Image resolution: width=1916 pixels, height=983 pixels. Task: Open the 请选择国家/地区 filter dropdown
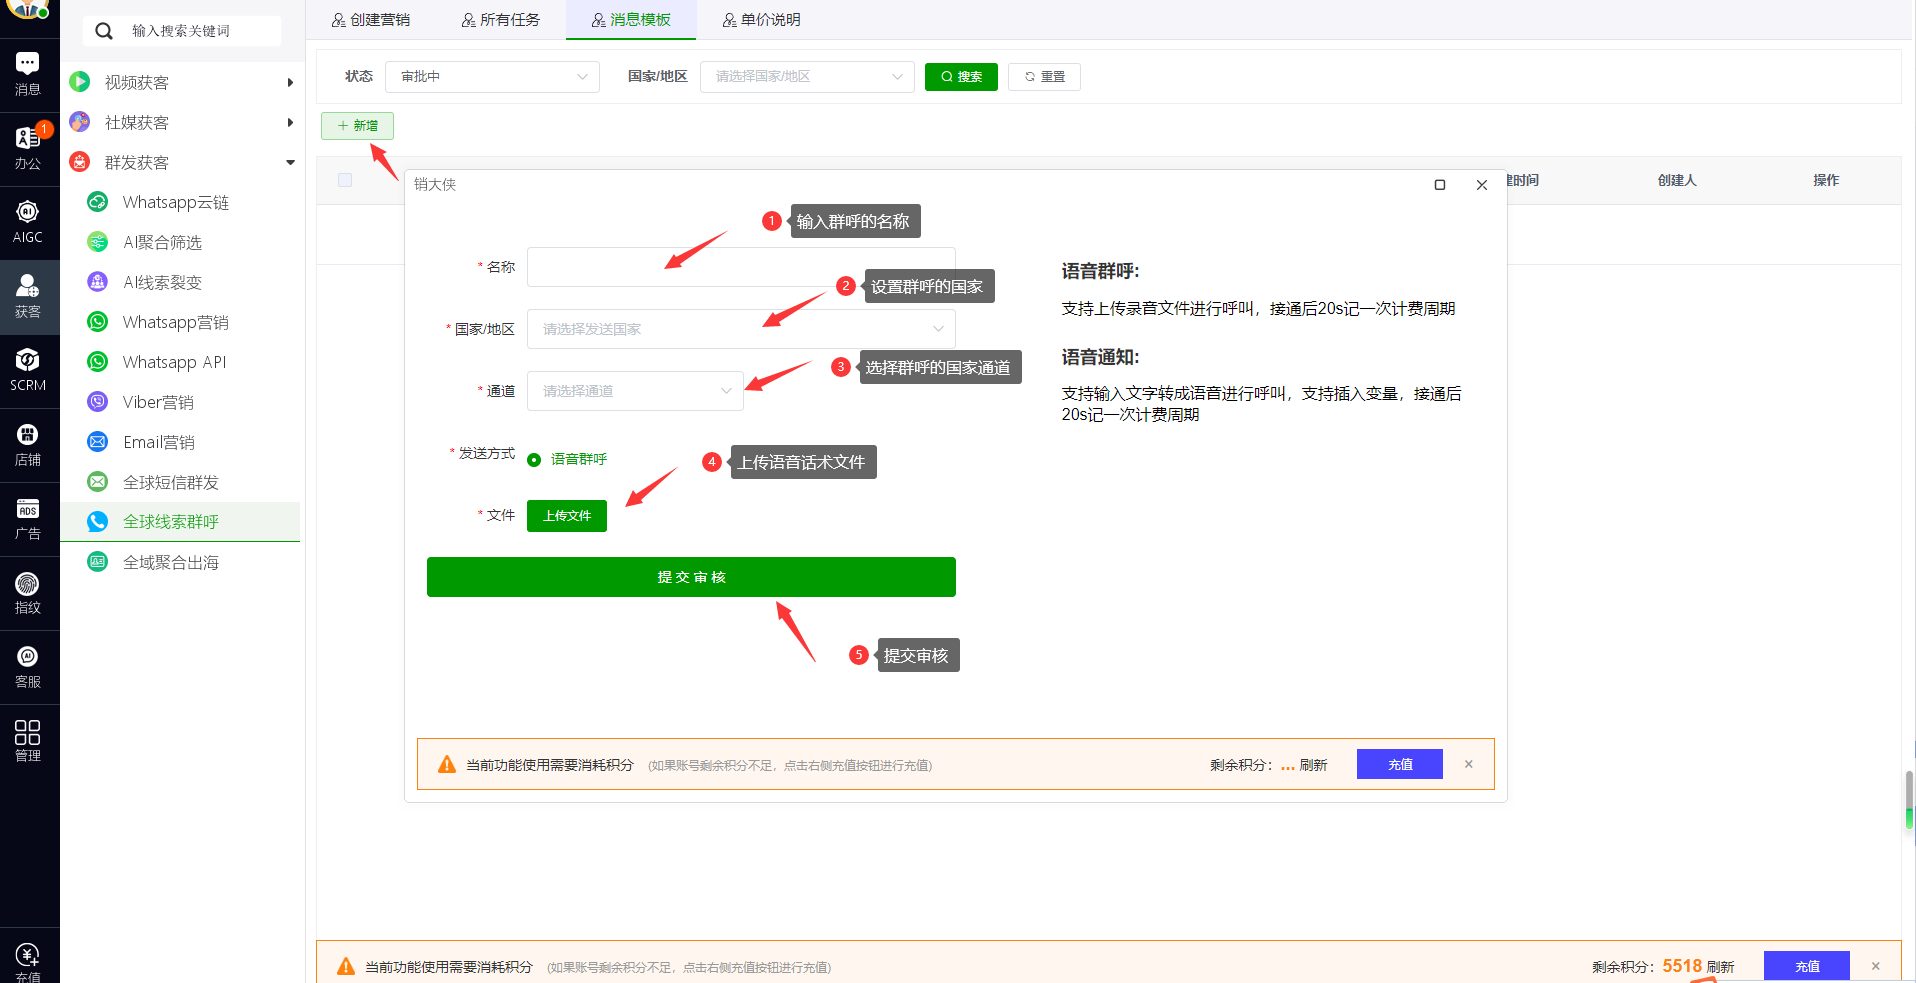click(x=807, y=77)
